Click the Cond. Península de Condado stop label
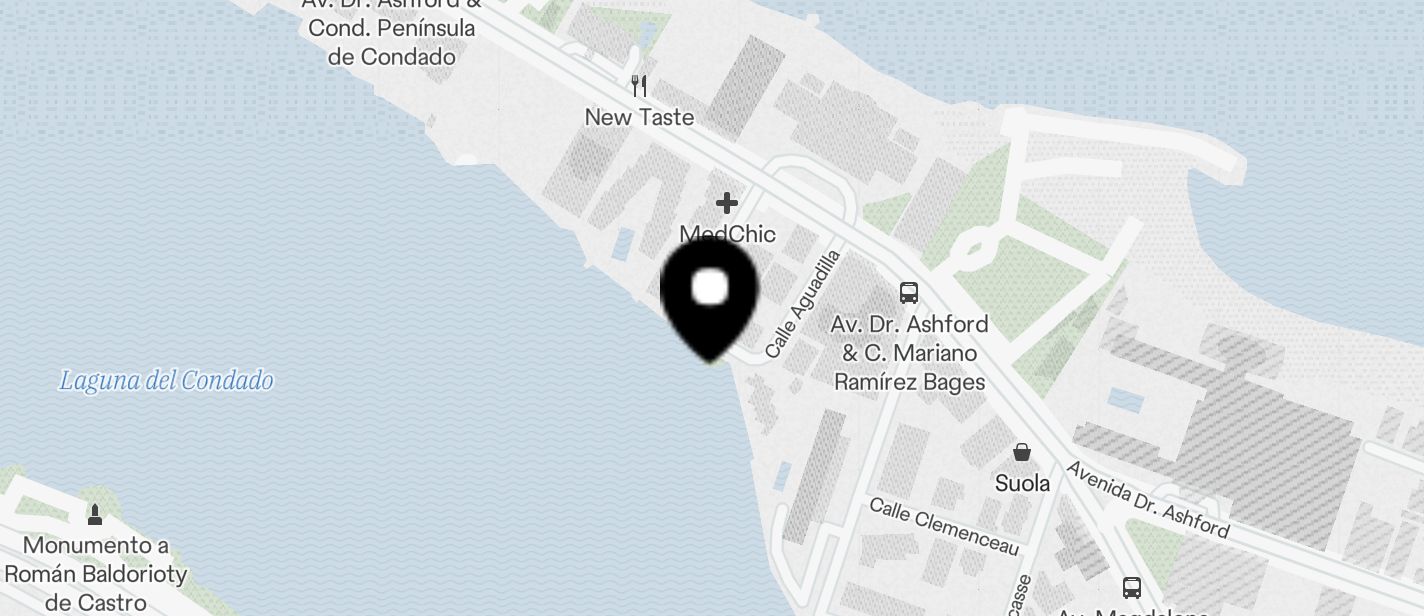Screen dimensions: 1424x616 [x=392, y=29]
